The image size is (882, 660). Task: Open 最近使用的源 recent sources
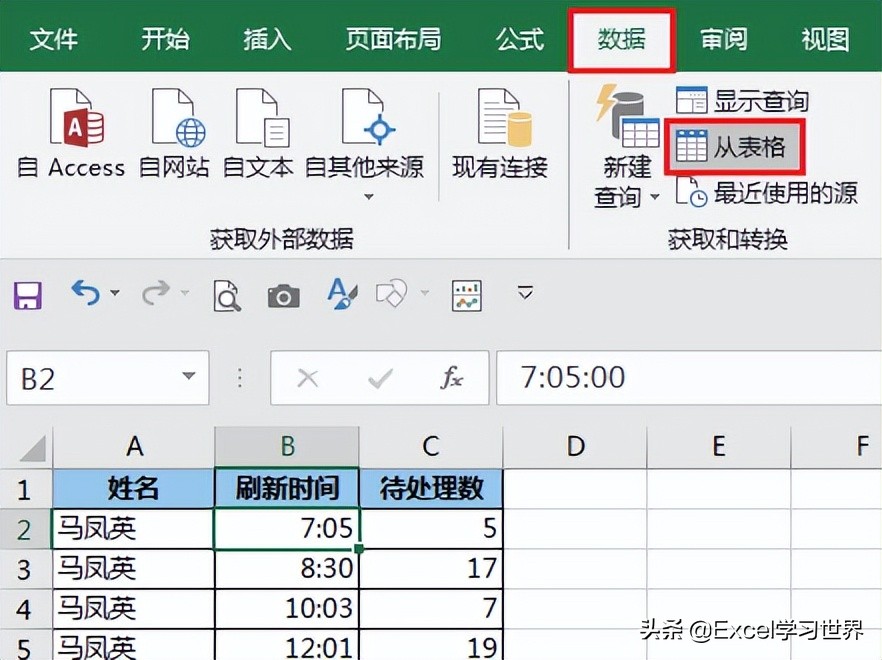pyautogui.click(x=766, y=193)
